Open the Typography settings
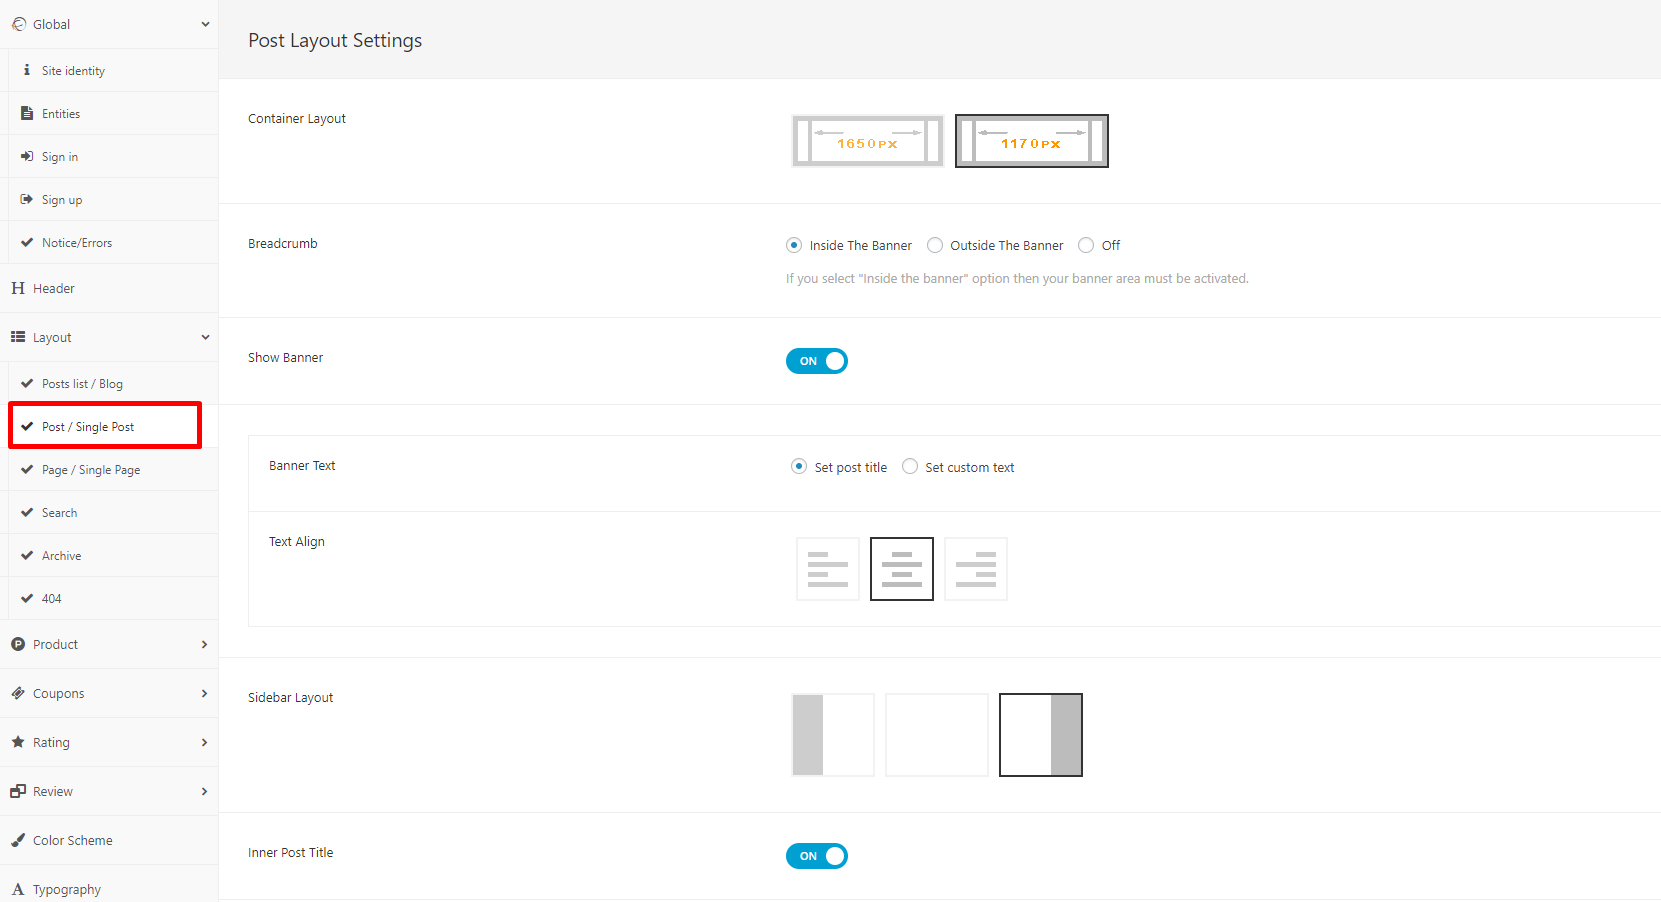The height and width of the screenshot is (902, 1661). [x=66, y=890]
